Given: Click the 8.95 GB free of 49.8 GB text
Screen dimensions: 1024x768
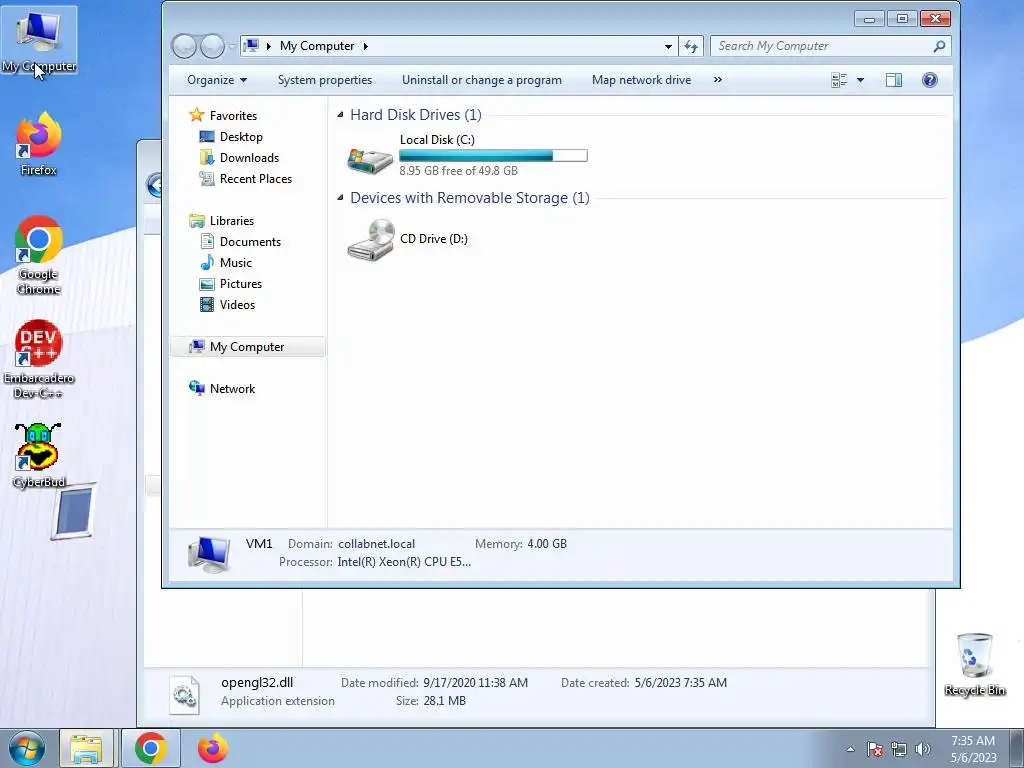Looking at the screenshot, I should (458, 170).
